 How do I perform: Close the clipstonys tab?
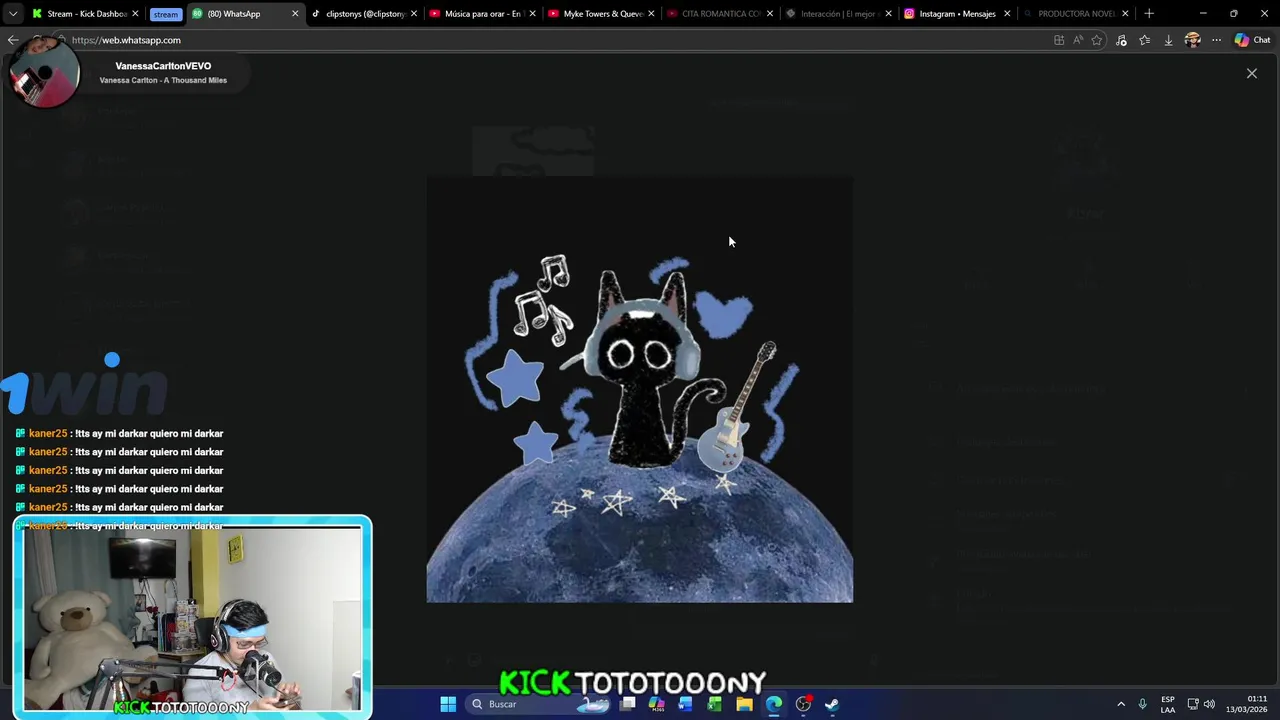pyautogui.click(x=414, y=14)
